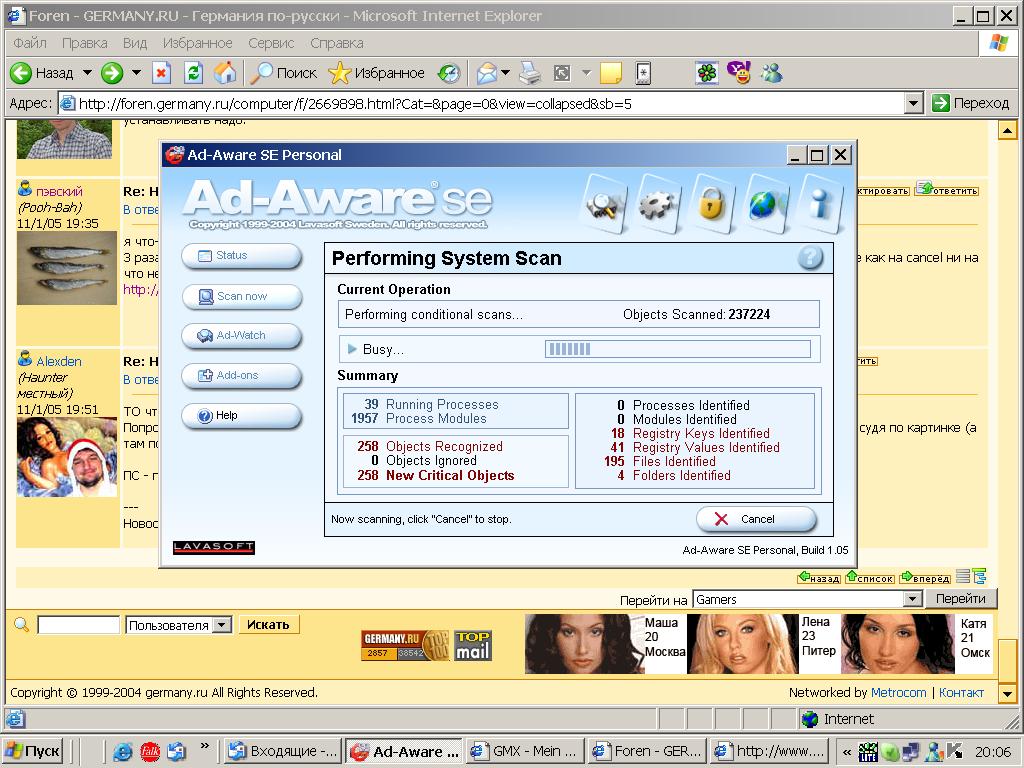Open the Сервис menu

271,43
